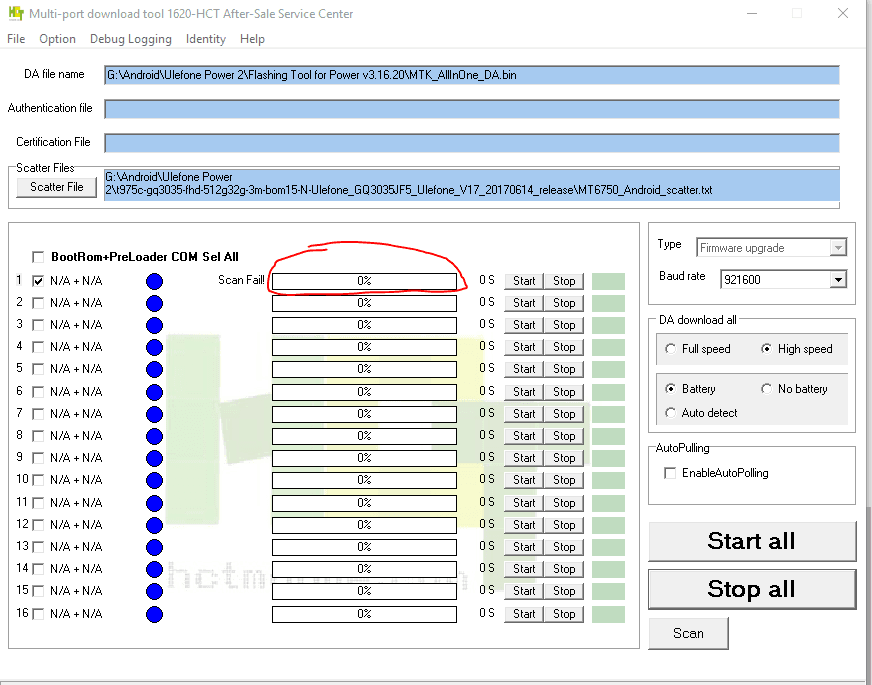Viewport: 872px width, 685px height.
Task: Open the File menu
Action: click(16, 39)
